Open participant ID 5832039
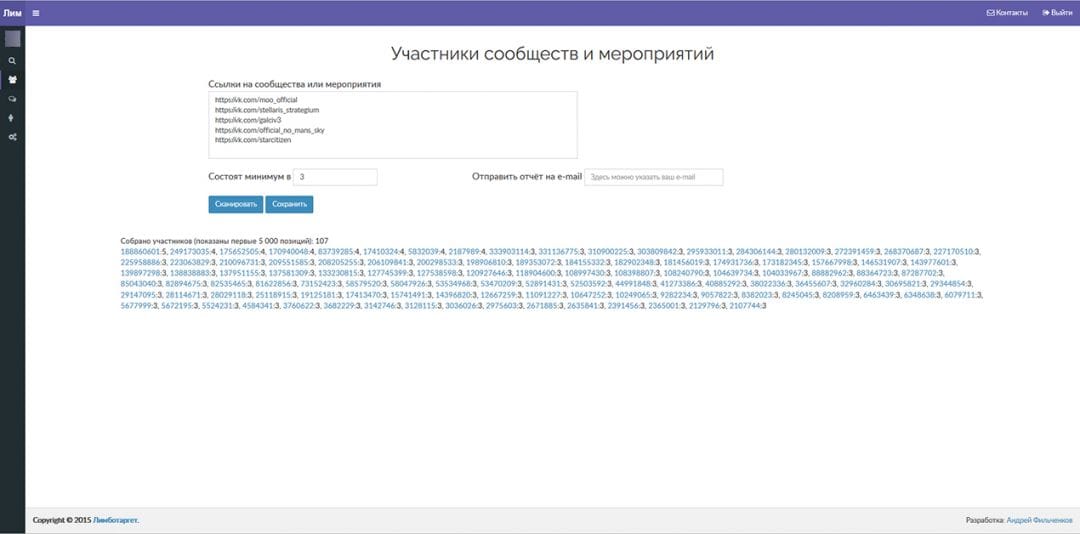The width and height of the screenshot is (1080, 534). (424, 252)
